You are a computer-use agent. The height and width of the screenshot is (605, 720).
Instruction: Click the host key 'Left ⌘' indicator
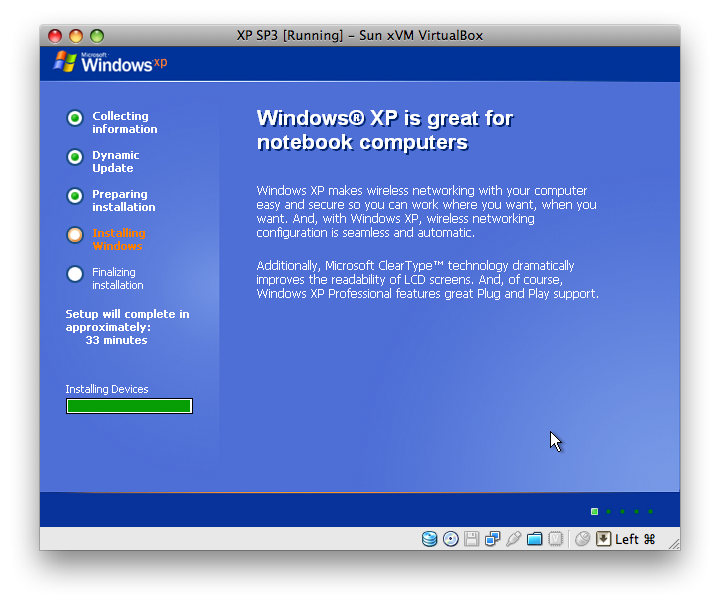[x=635, y=539]
